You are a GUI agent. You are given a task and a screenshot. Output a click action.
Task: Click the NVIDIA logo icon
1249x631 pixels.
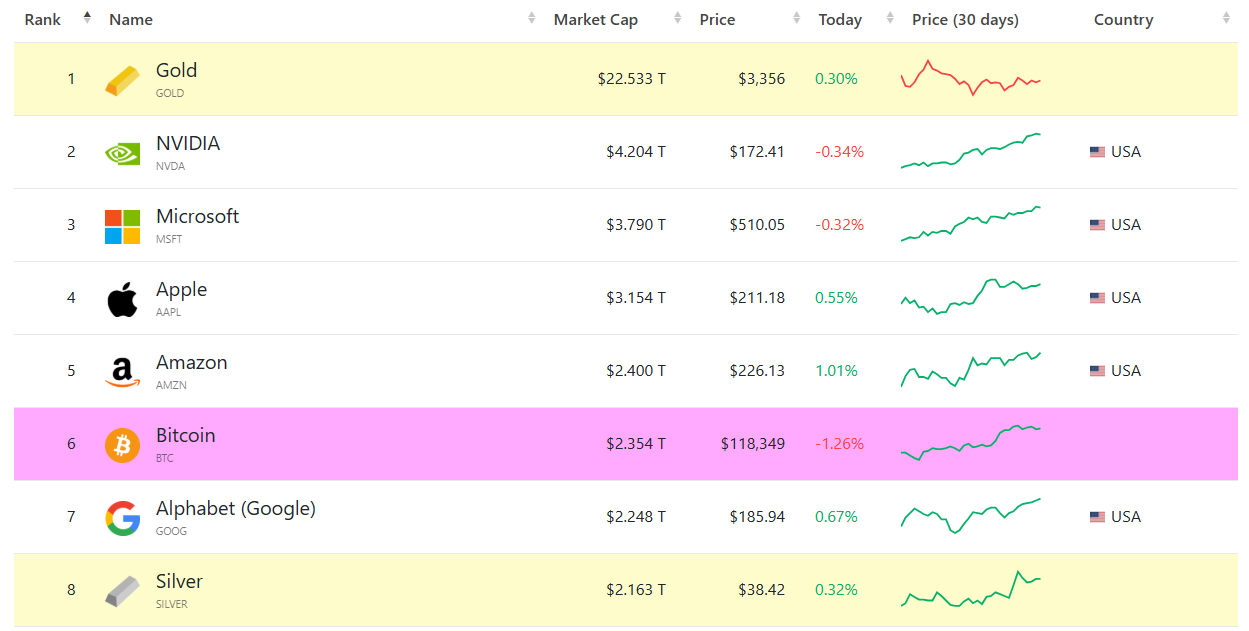(x=122, y=153)
